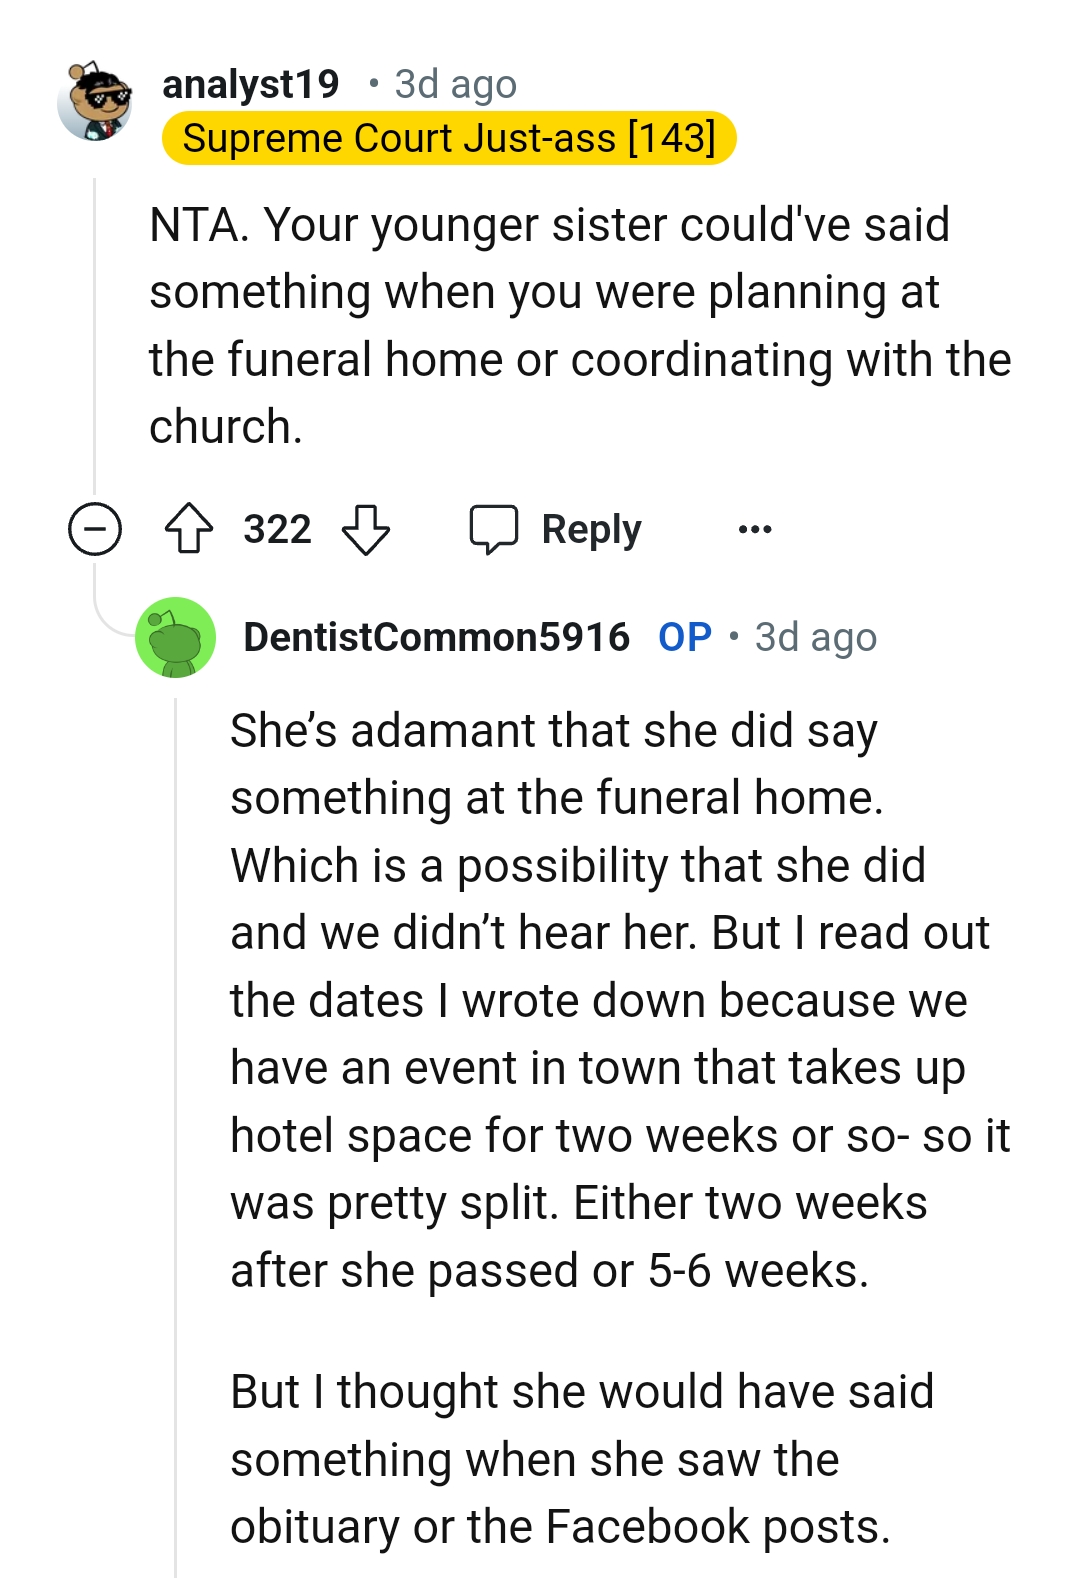Click the speech bubble reply icon

494,529
